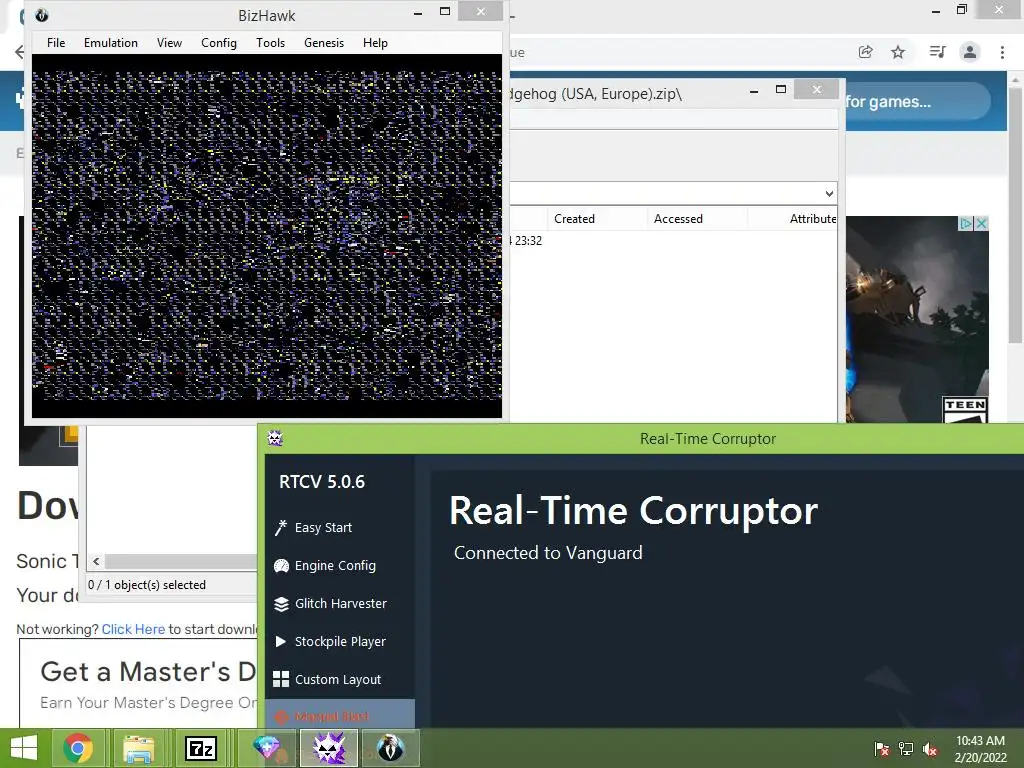Screen dimensions: 1024x768
Task: Open the View menu in BizHawk
Action: pos(169,42)
